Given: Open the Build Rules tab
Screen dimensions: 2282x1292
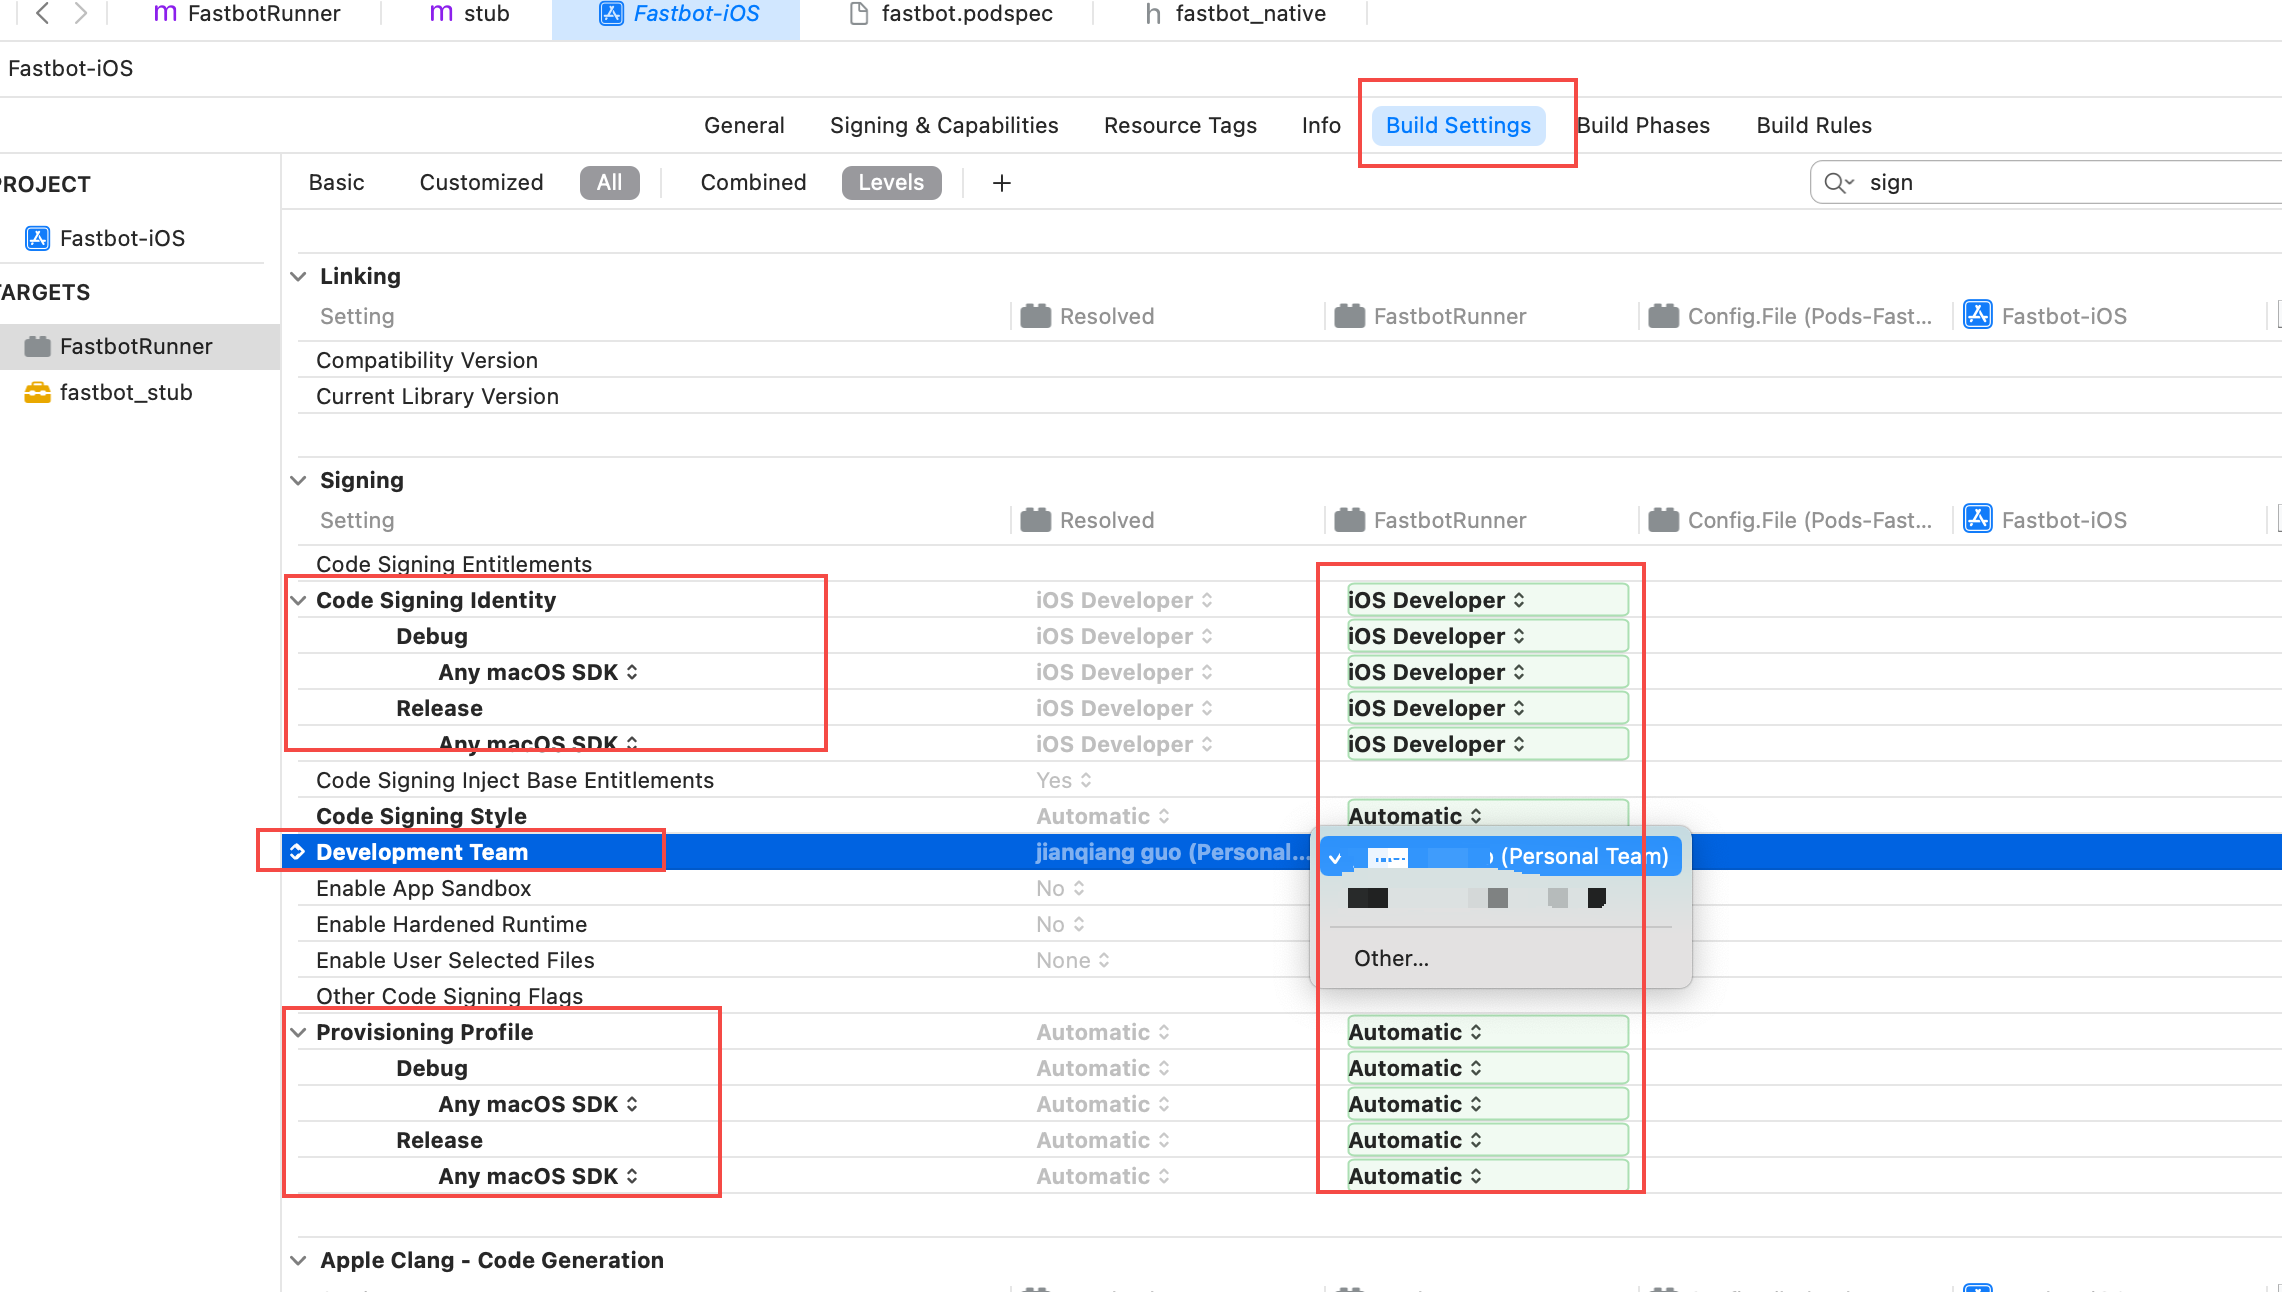Looking at the screenshot, I should 1814,125.
